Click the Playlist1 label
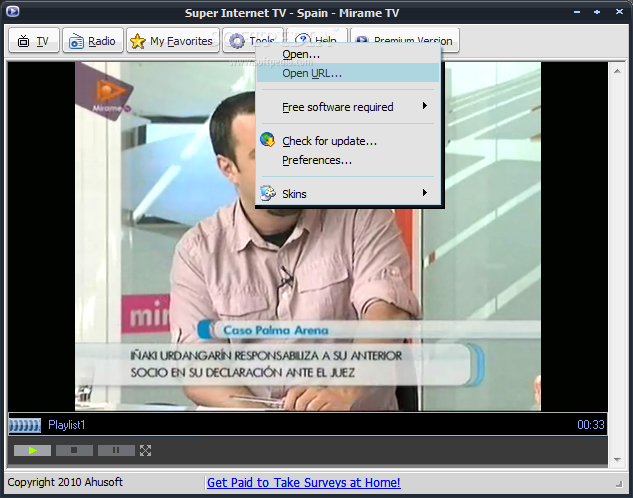The width and height of the screenshot is (633, 498). 67,425
